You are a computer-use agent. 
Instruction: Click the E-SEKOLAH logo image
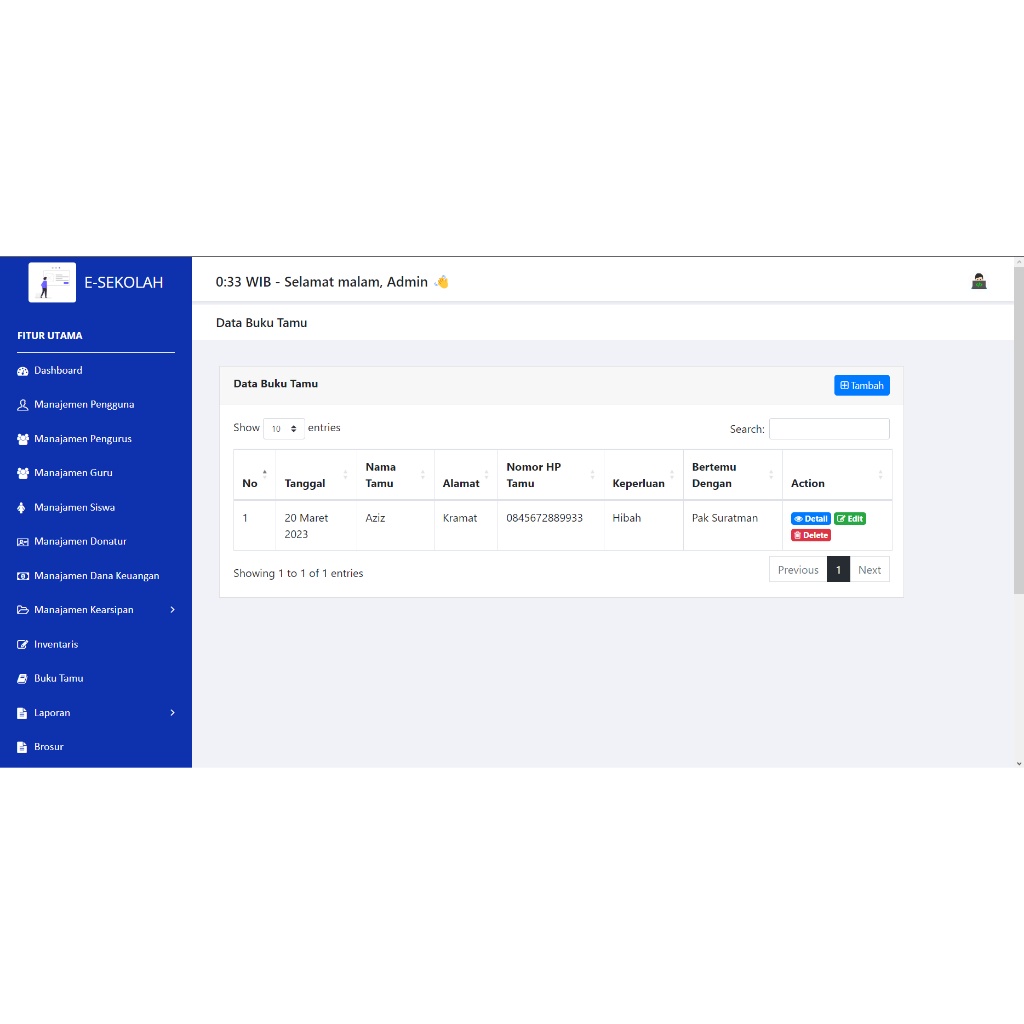point(52,282)
